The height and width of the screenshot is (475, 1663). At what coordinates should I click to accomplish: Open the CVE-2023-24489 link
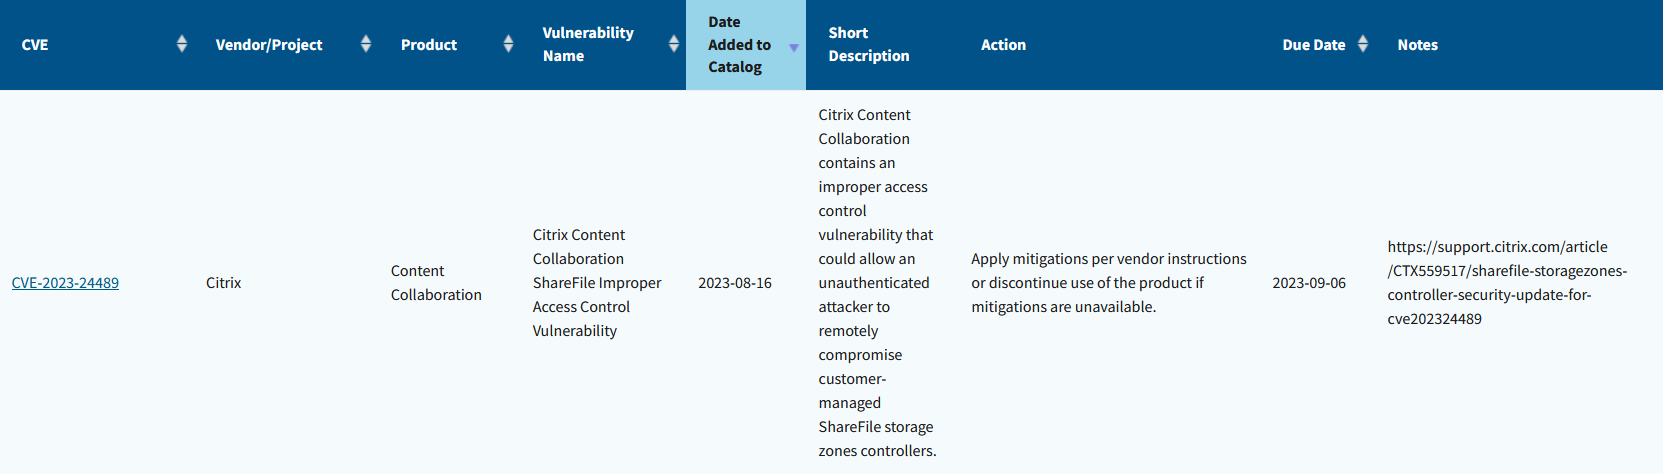coord(65,283)
